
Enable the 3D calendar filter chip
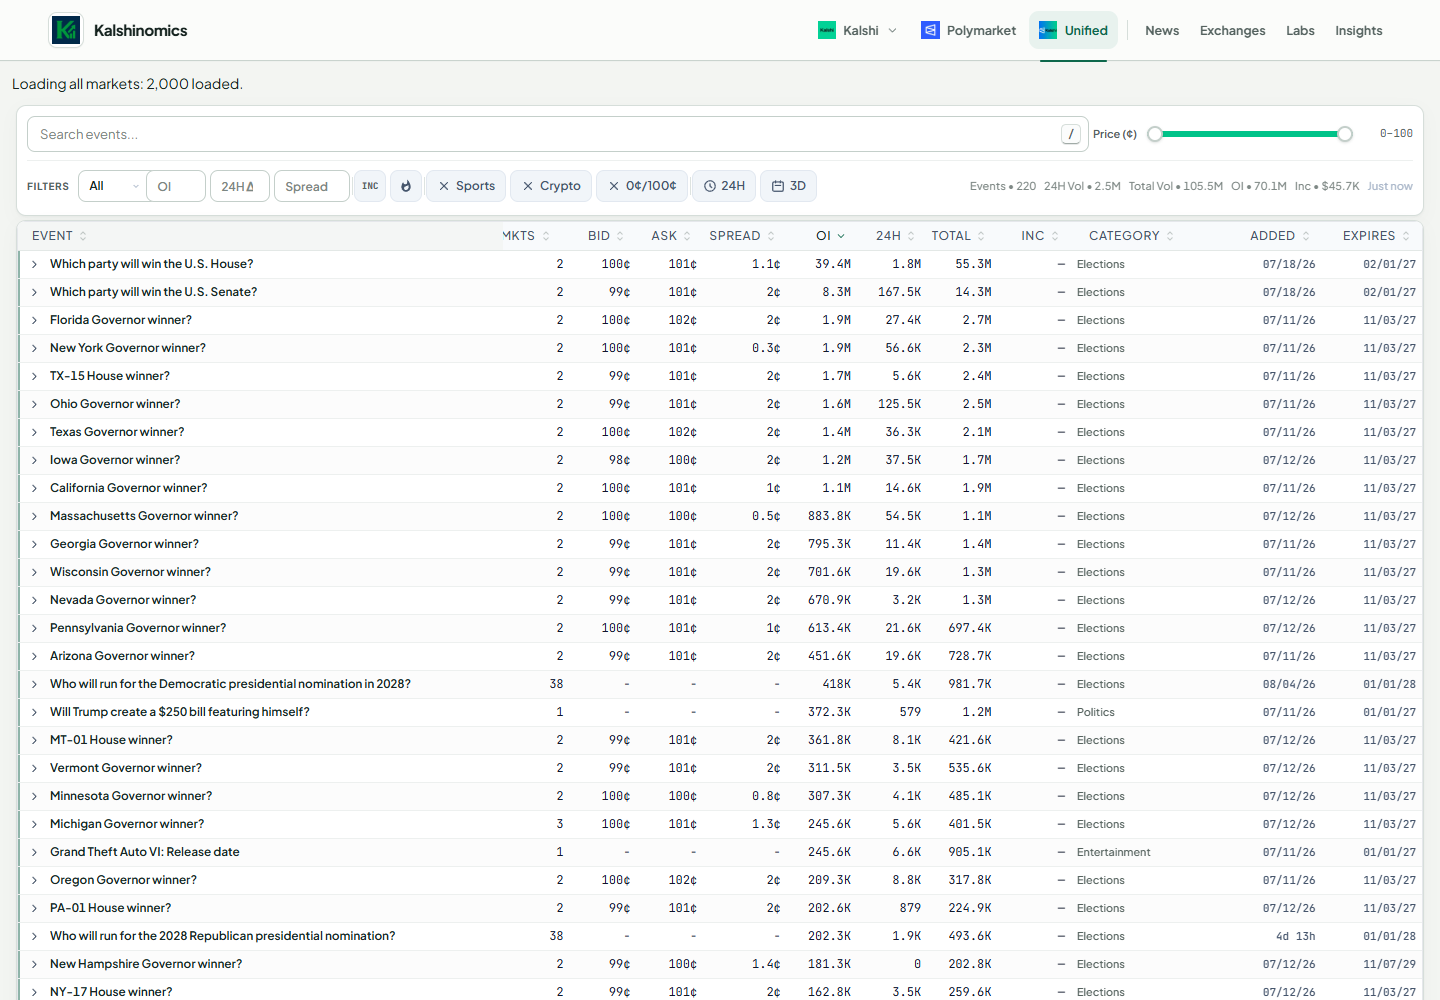click(x=788, y=186)
